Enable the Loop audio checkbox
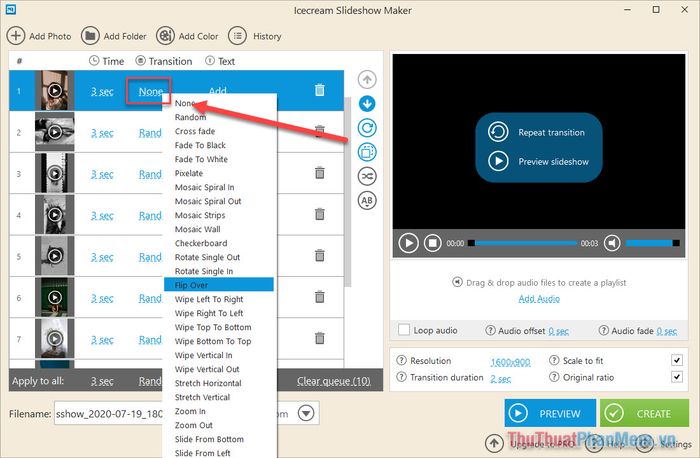The width and height of the screenshot is (700, 458). tap(404, 330)
